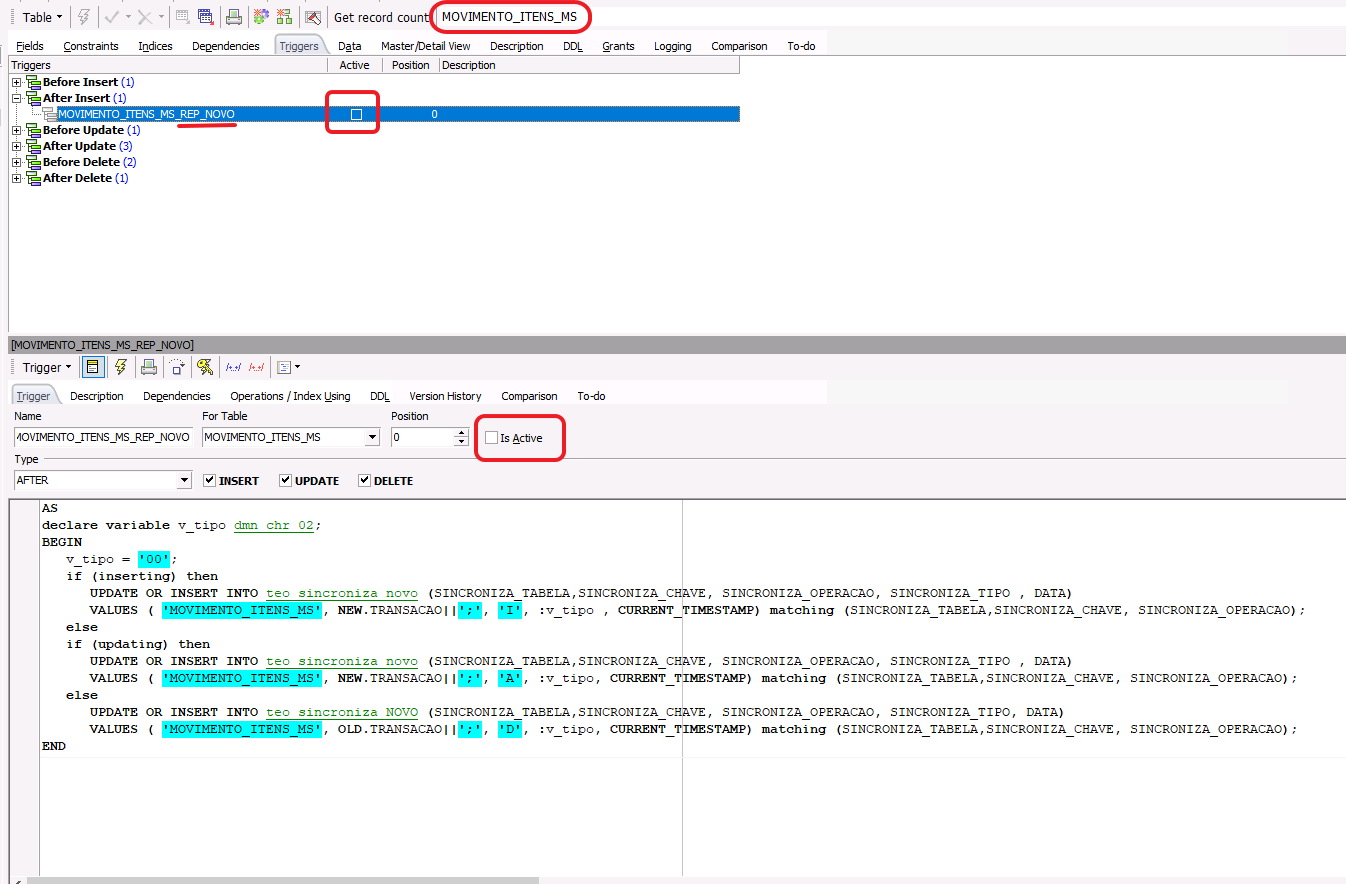Click the Get record count button
The width and height of the screenshot is (1346, 884).
pyautogui.click(x=381, y=17)
